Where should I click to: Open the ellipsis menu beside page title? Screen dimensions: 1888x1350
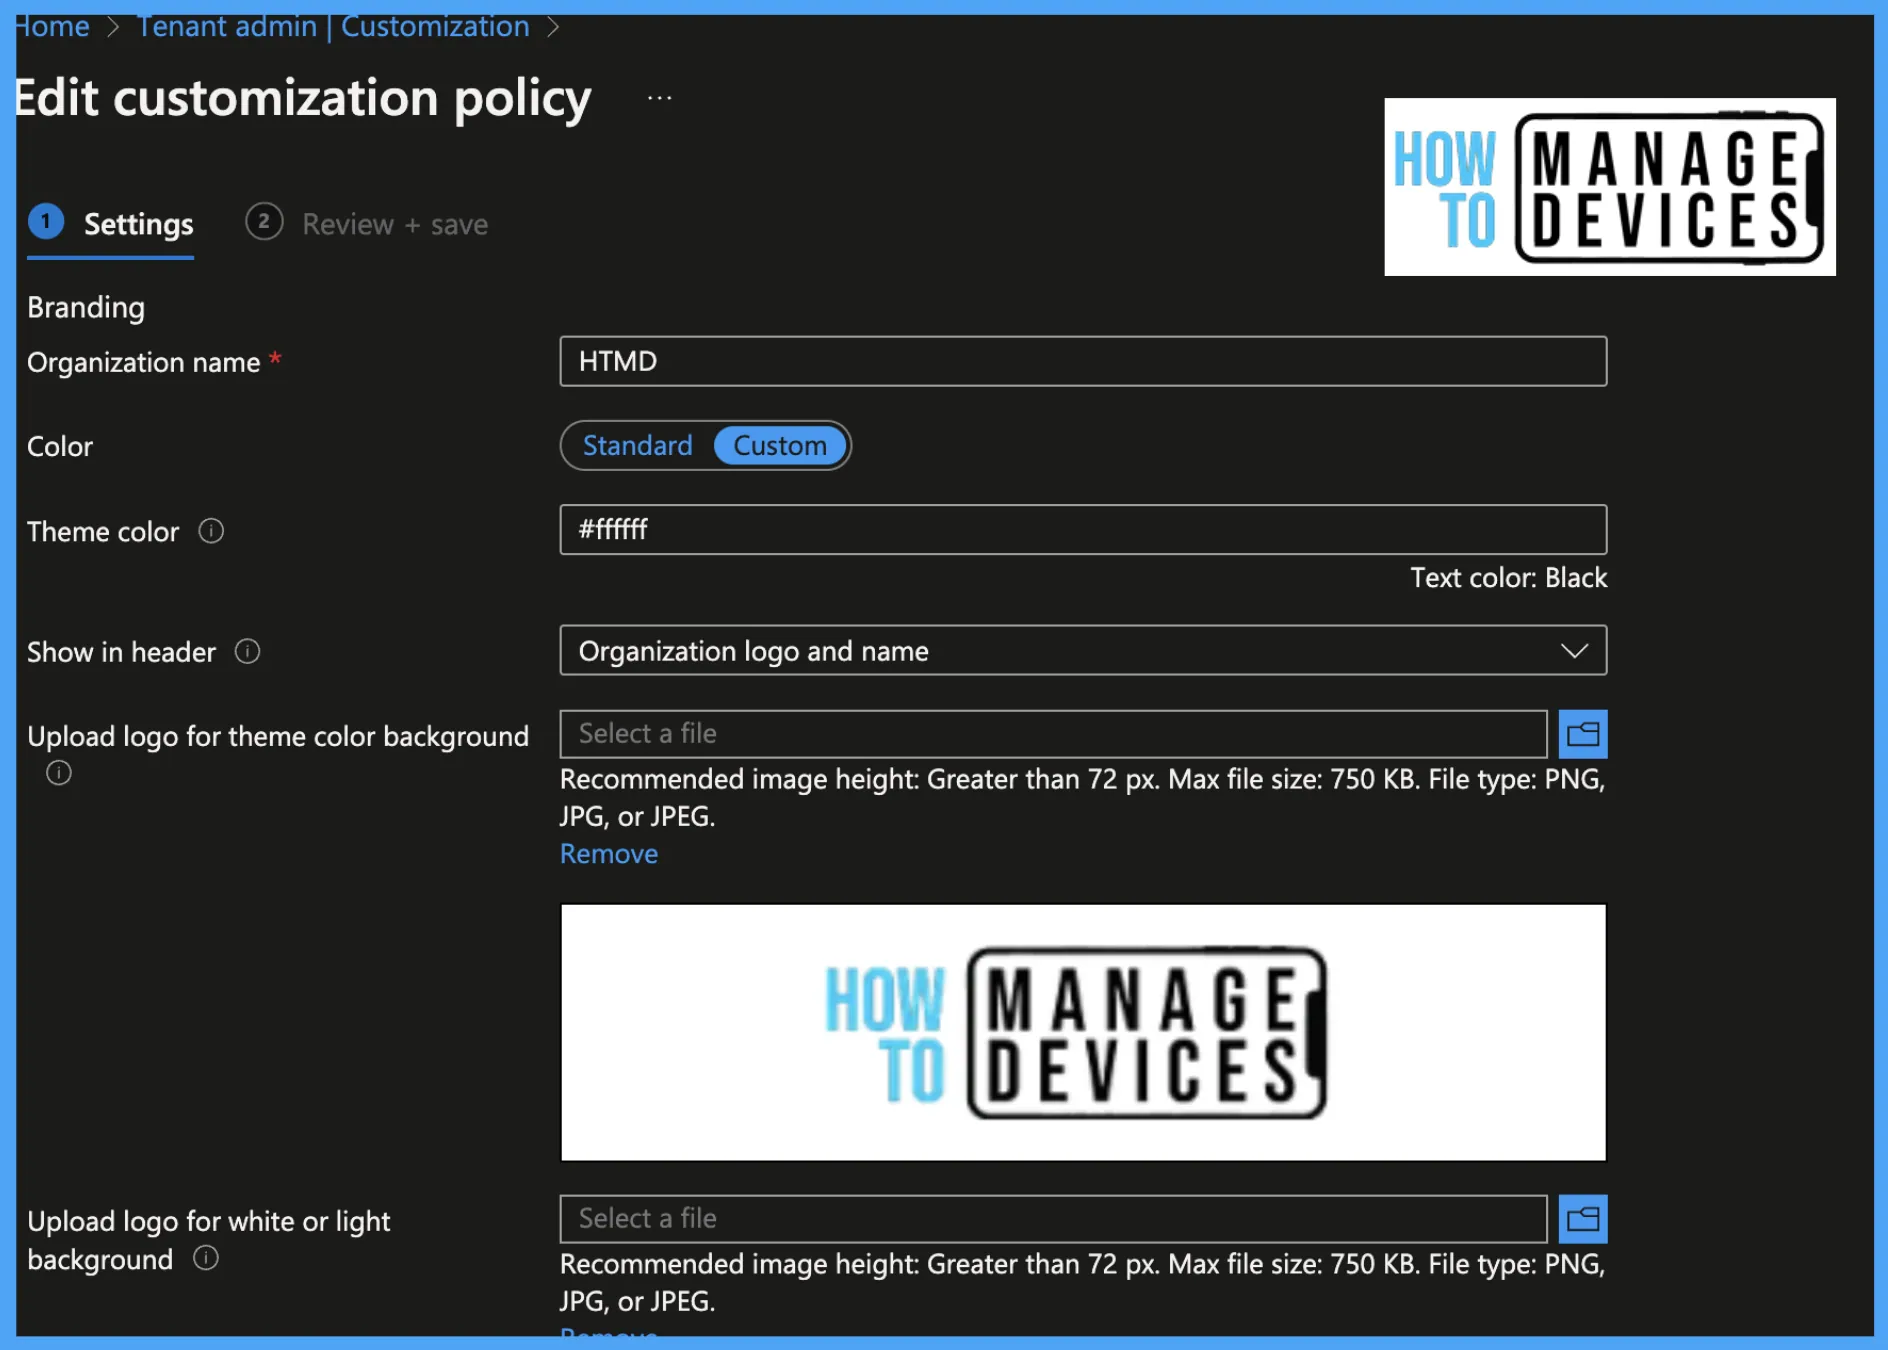[x=659, y=98]
